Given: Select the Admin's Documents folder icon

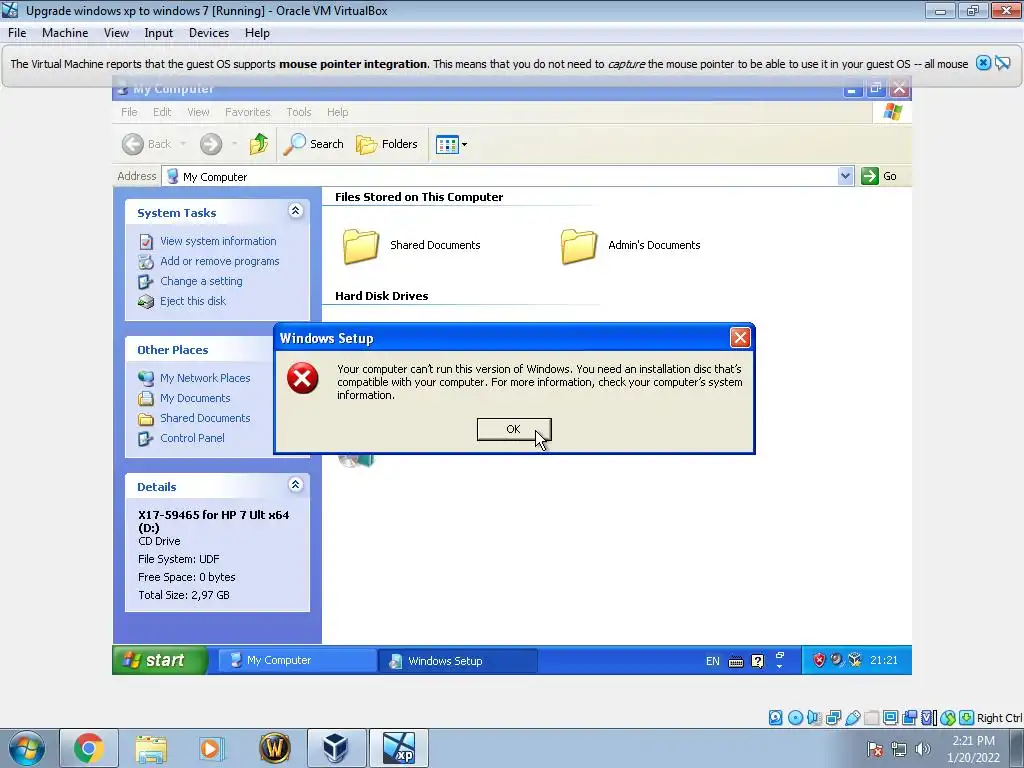Looking at the screenshot, I should [579, 246].
